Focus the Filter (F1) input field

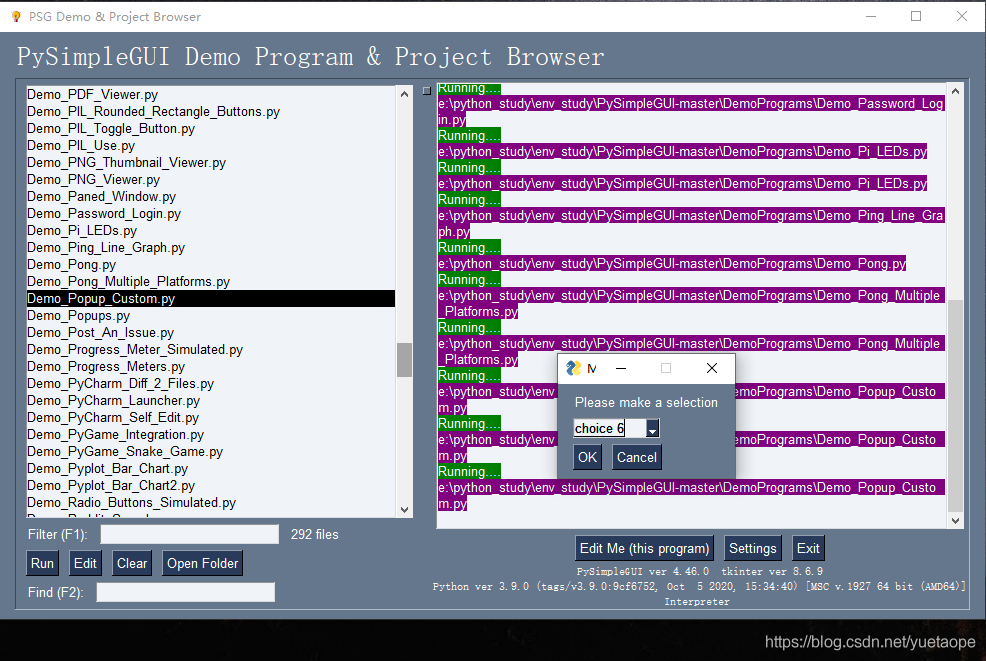pyautogui.click(x=189, y=534)
